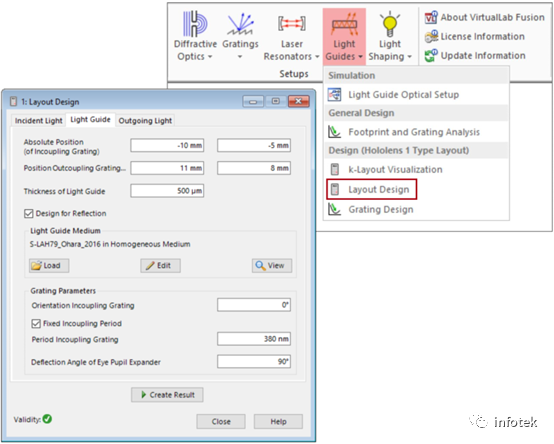554x444 pixels.
Task: Expand the Diffractive Optics dropdown arrow
Action: tap(210, 57)
